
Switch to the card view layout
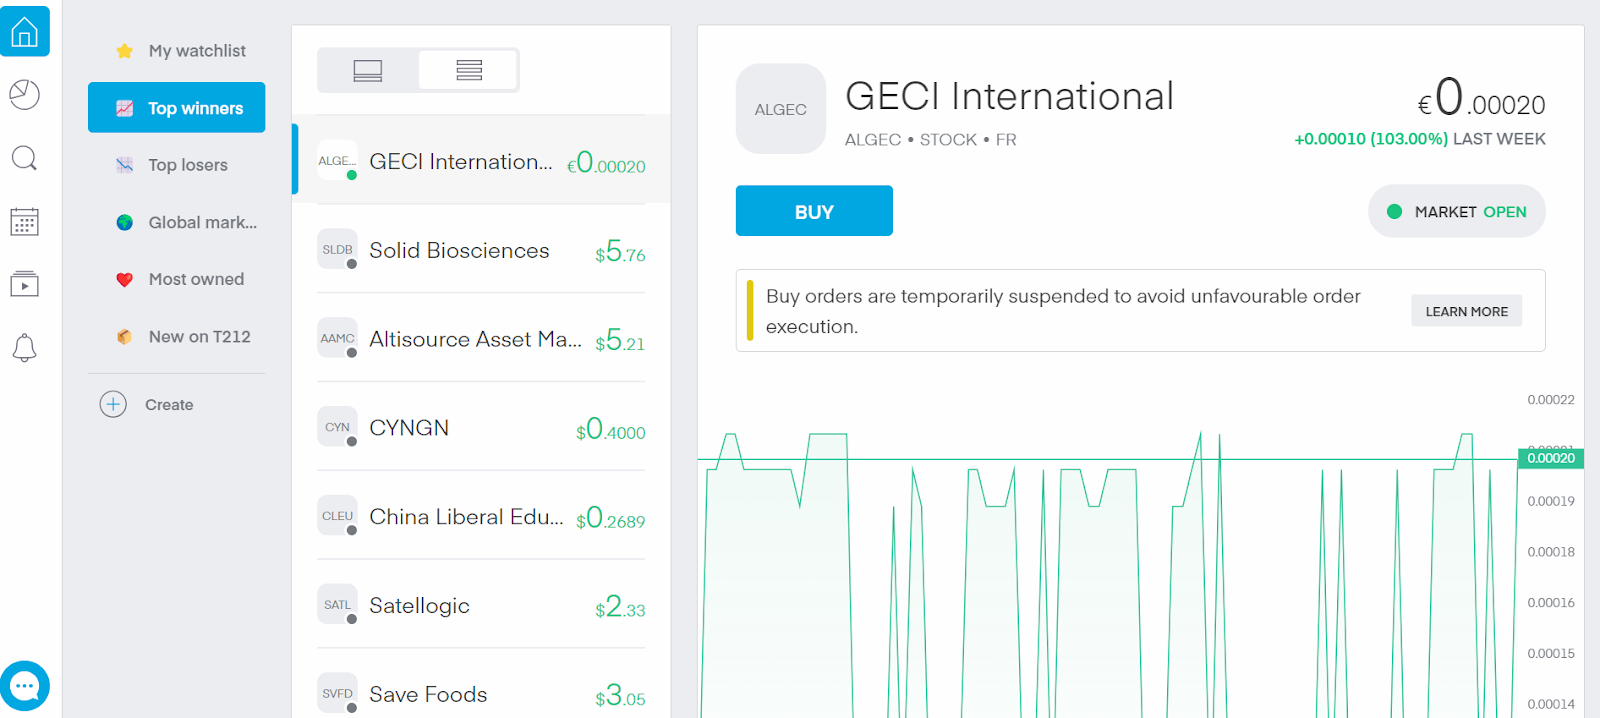pyautogui.click(x=368, y=70)
